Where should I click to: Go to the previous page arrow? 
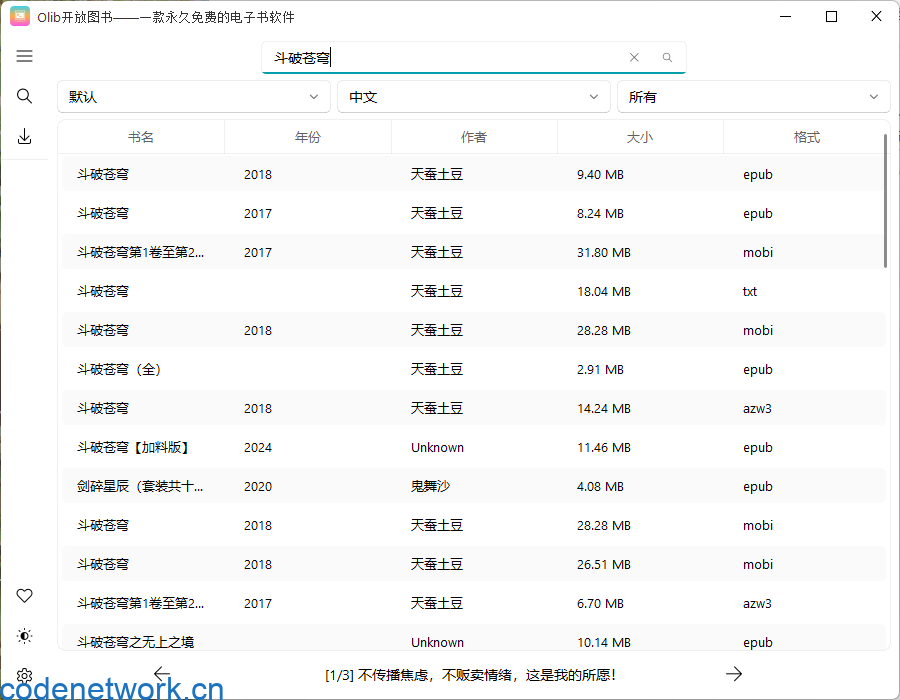click(162, 674)
